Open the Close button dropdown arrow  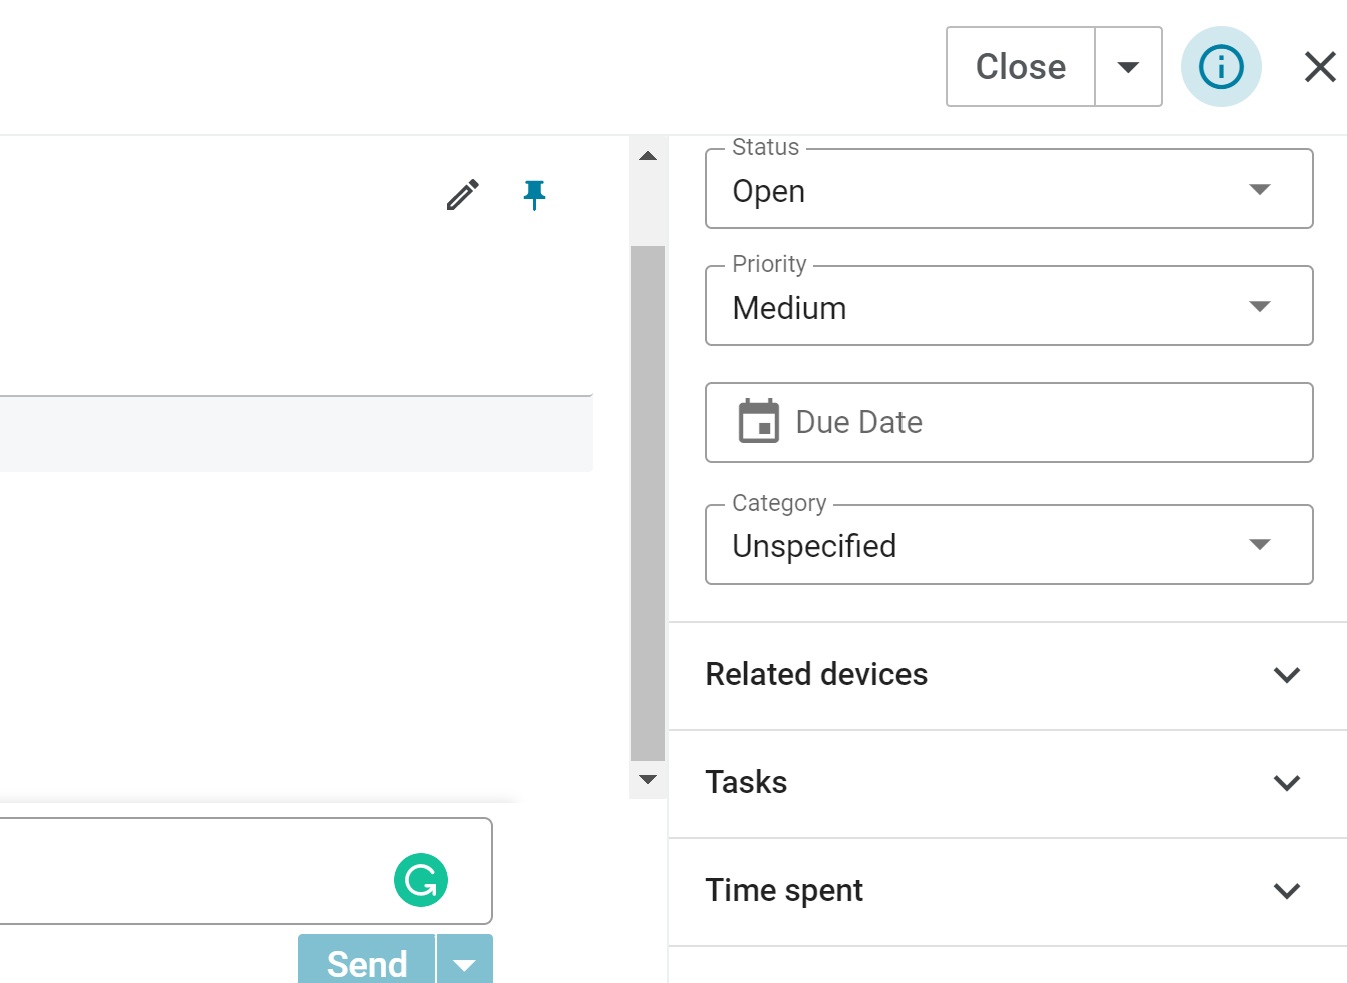pyautogui.click(x=1128, y=67)
